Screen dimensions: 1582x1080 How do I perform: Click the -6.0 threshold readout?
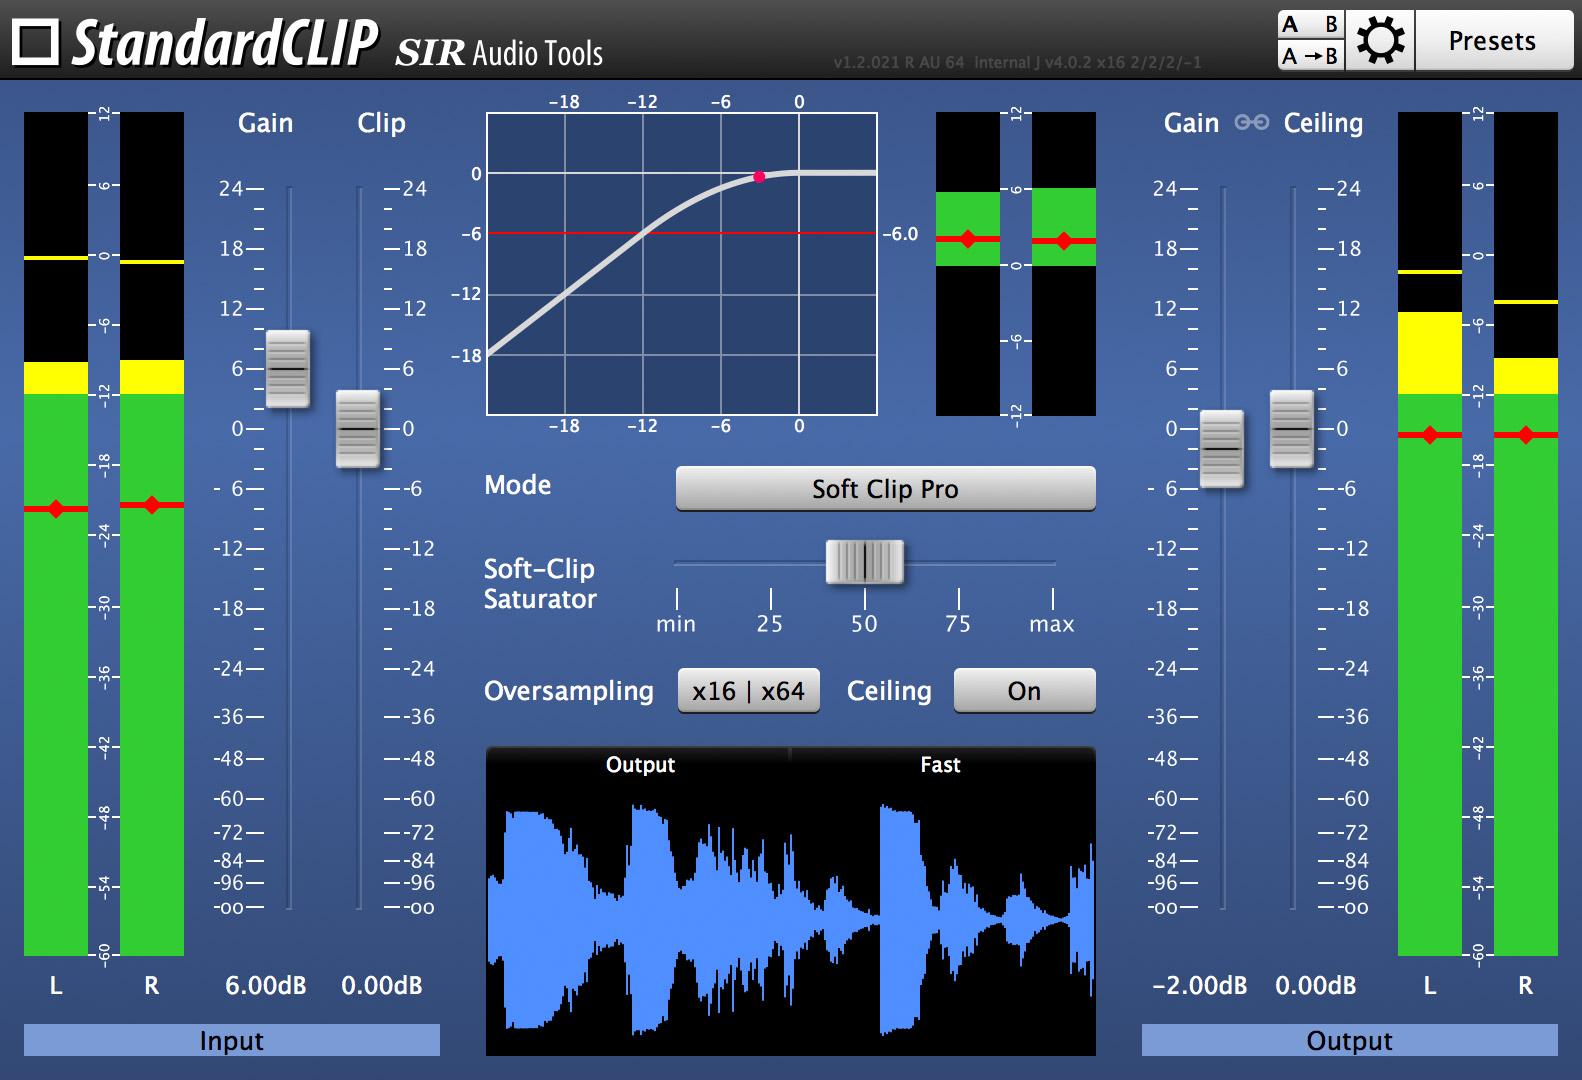(900, 234)
